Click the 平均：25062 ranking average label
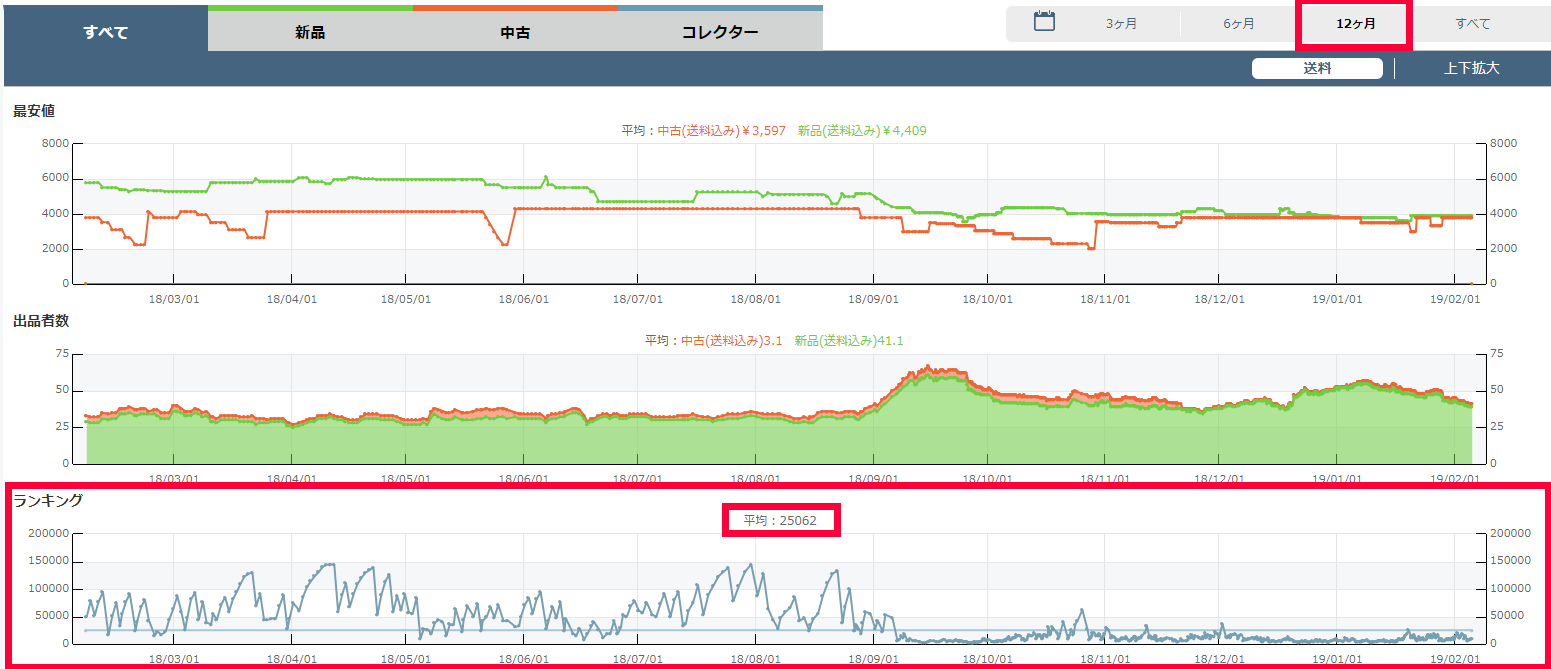Screen dimensions: 1551x669 [780, 521]
